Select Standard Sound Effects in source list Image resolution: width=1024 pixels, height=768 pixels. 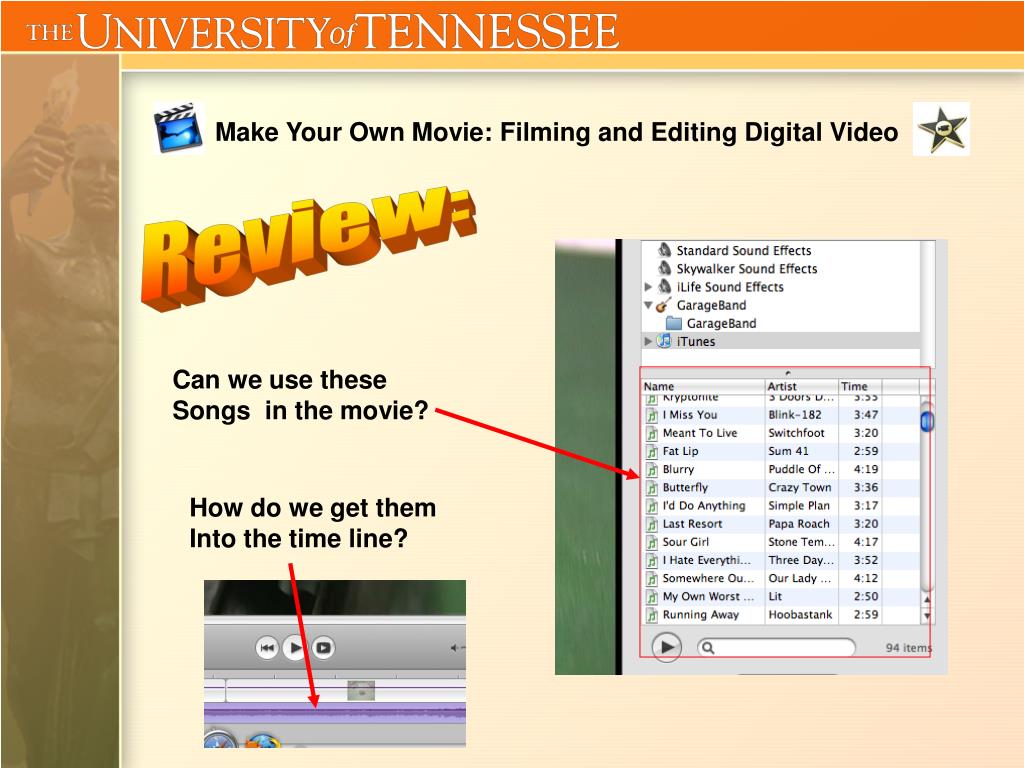pyautogui.click(x=743, y=251)
